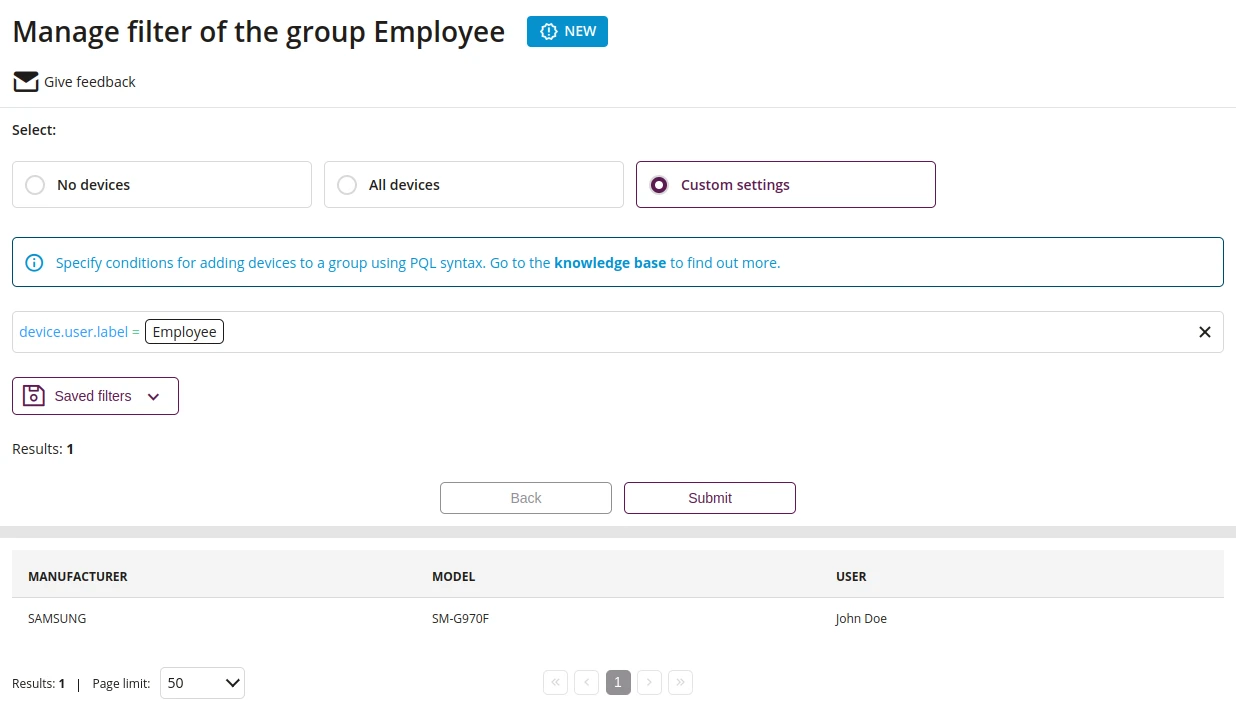Image resolution: width=1236 pixels, height=720 pixels.
Task: Click inside the PQL filter input field
Action: point(618,332)
